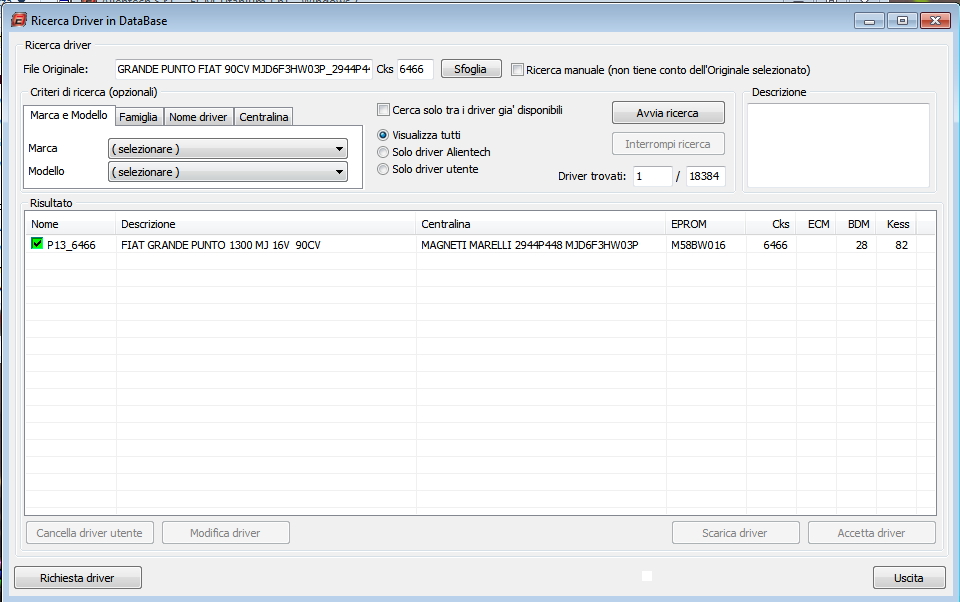Choose Solo driver utente option
Image resolution: width=960 pixels, height=602 pixels.
383,169
